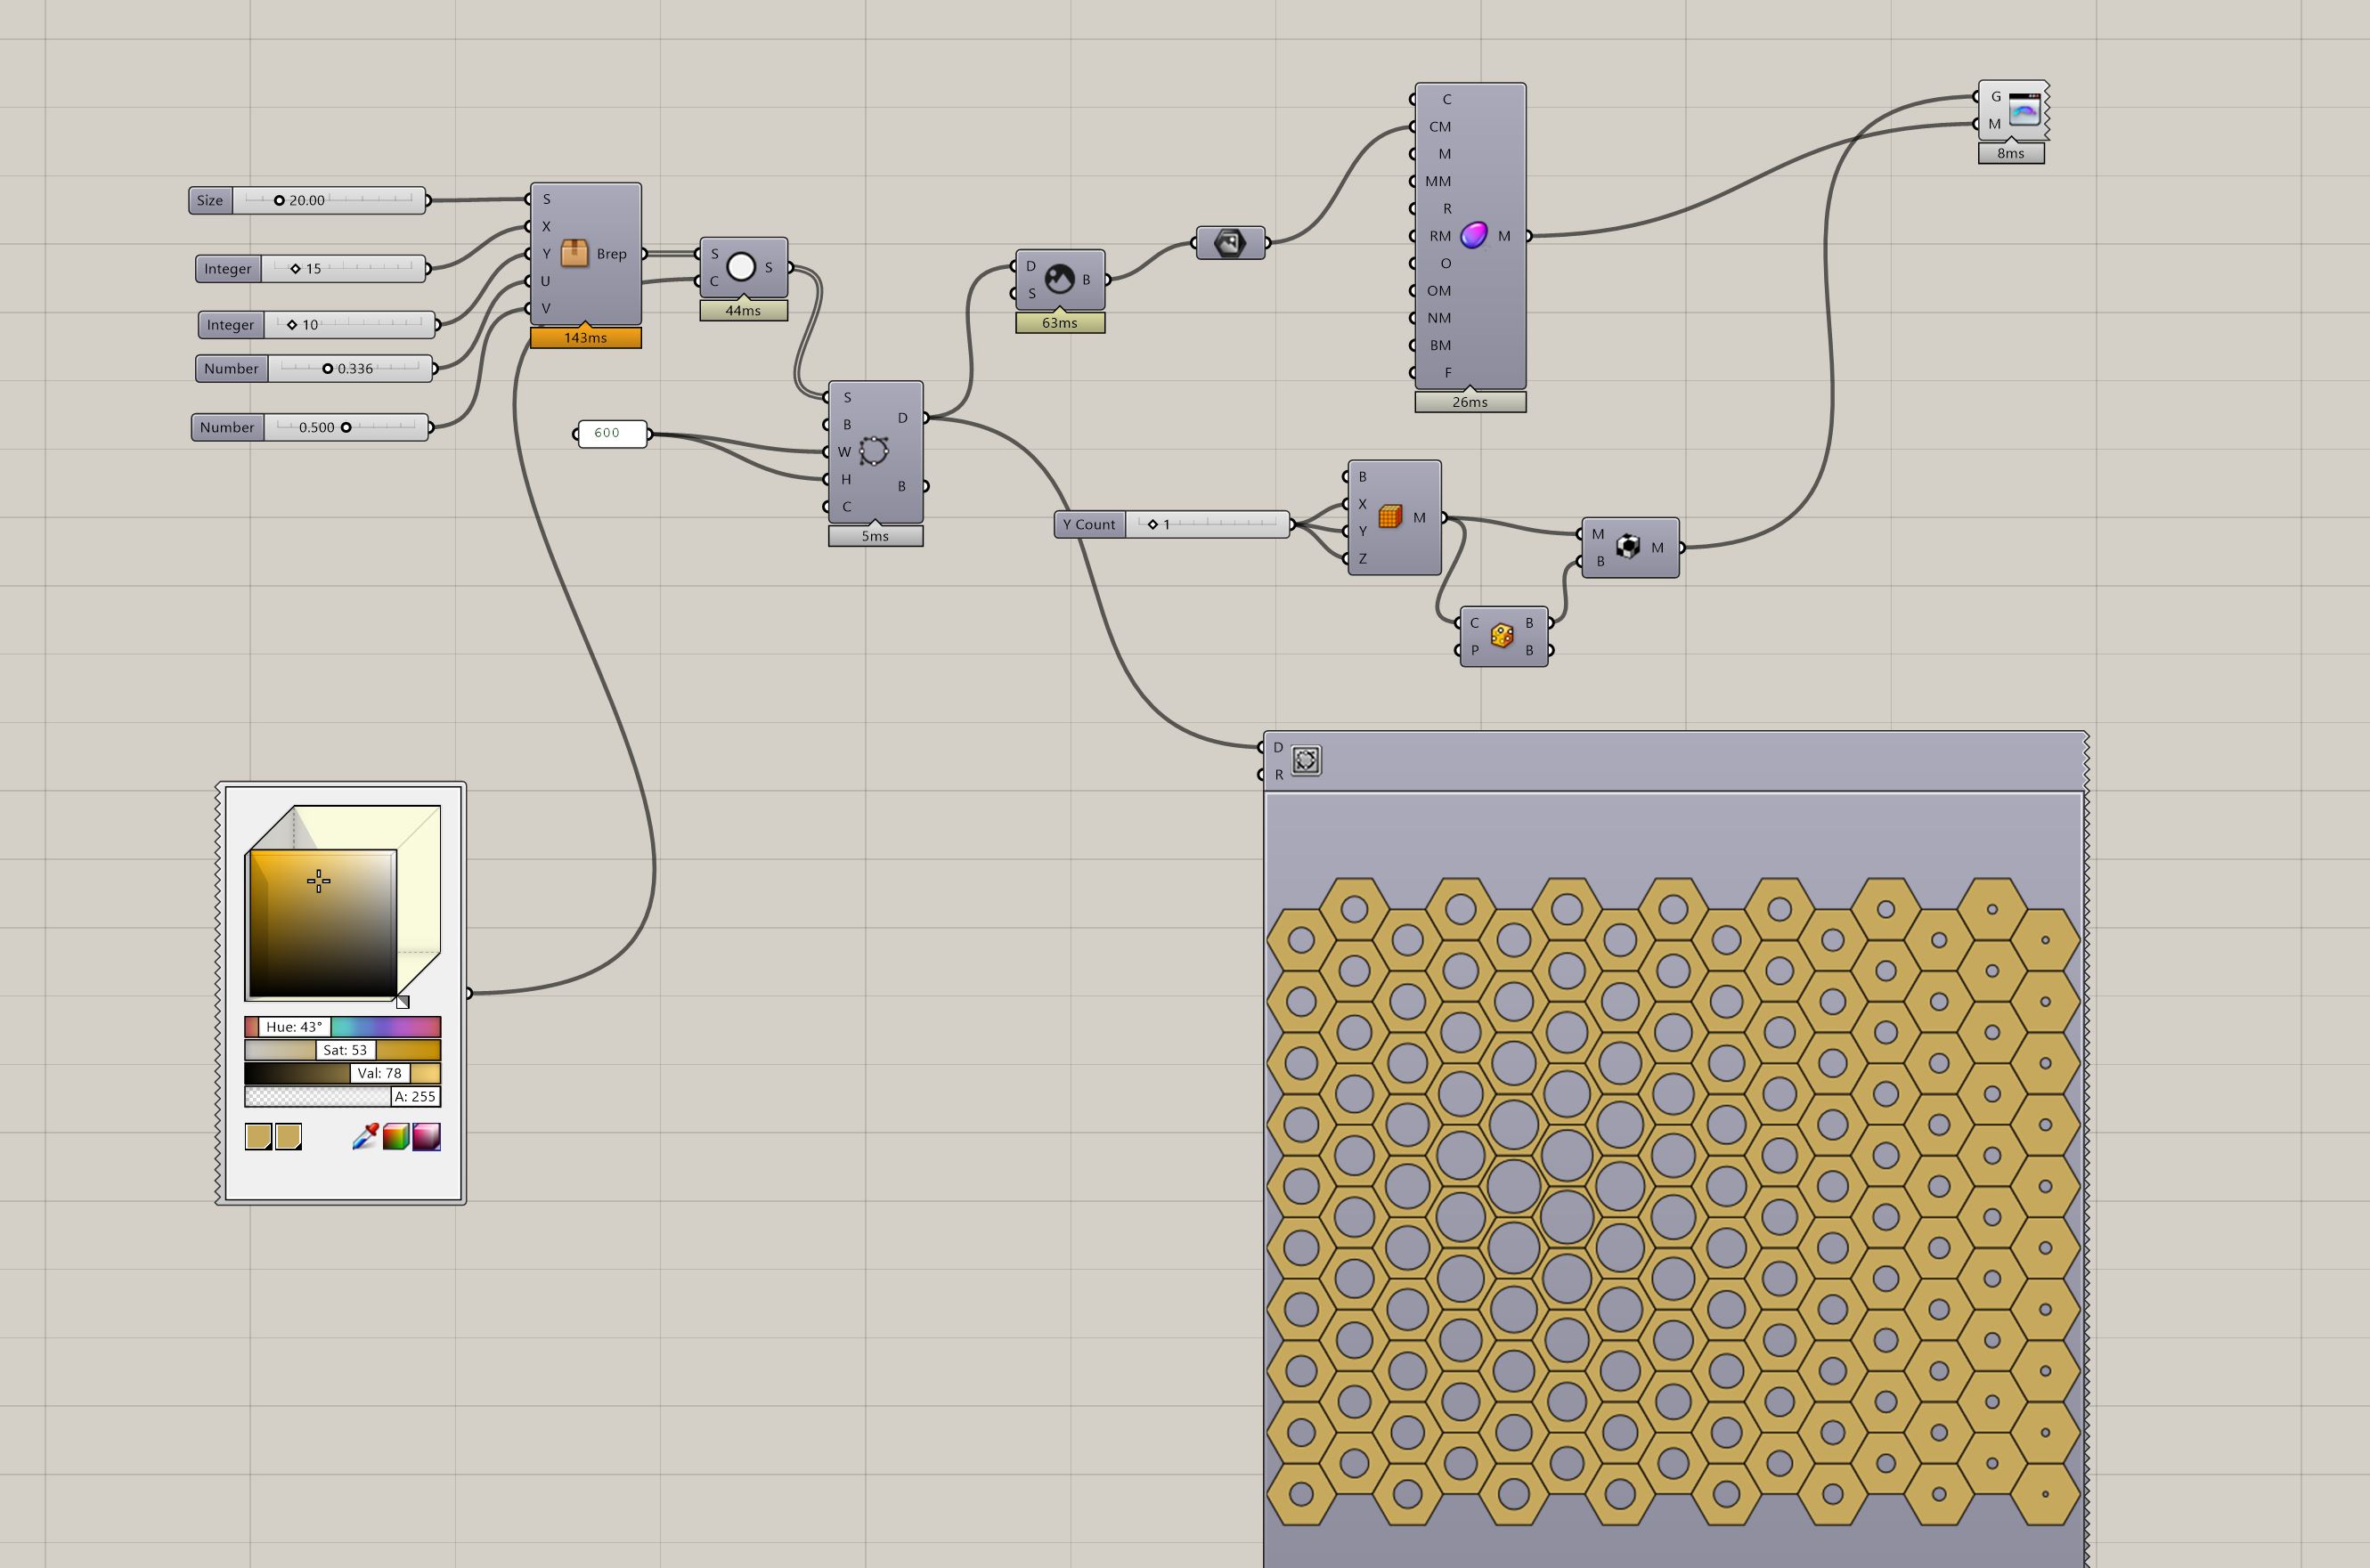Click the first tan colour swatch

coord(258,1137)
